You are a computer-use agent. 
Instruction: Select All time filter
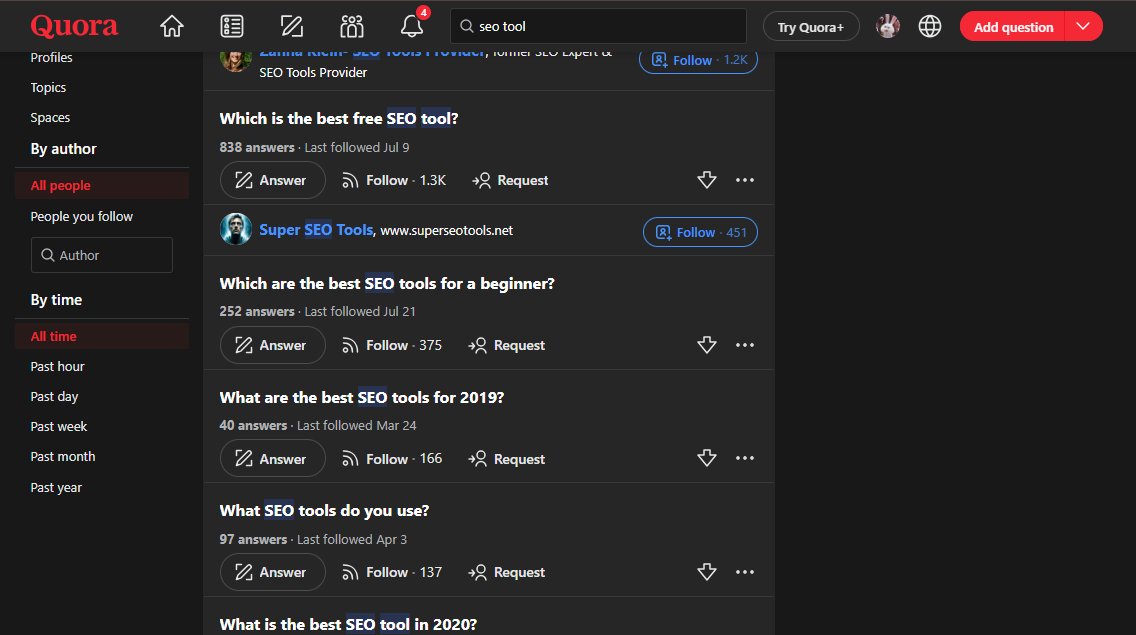click(x=101, y=336)
